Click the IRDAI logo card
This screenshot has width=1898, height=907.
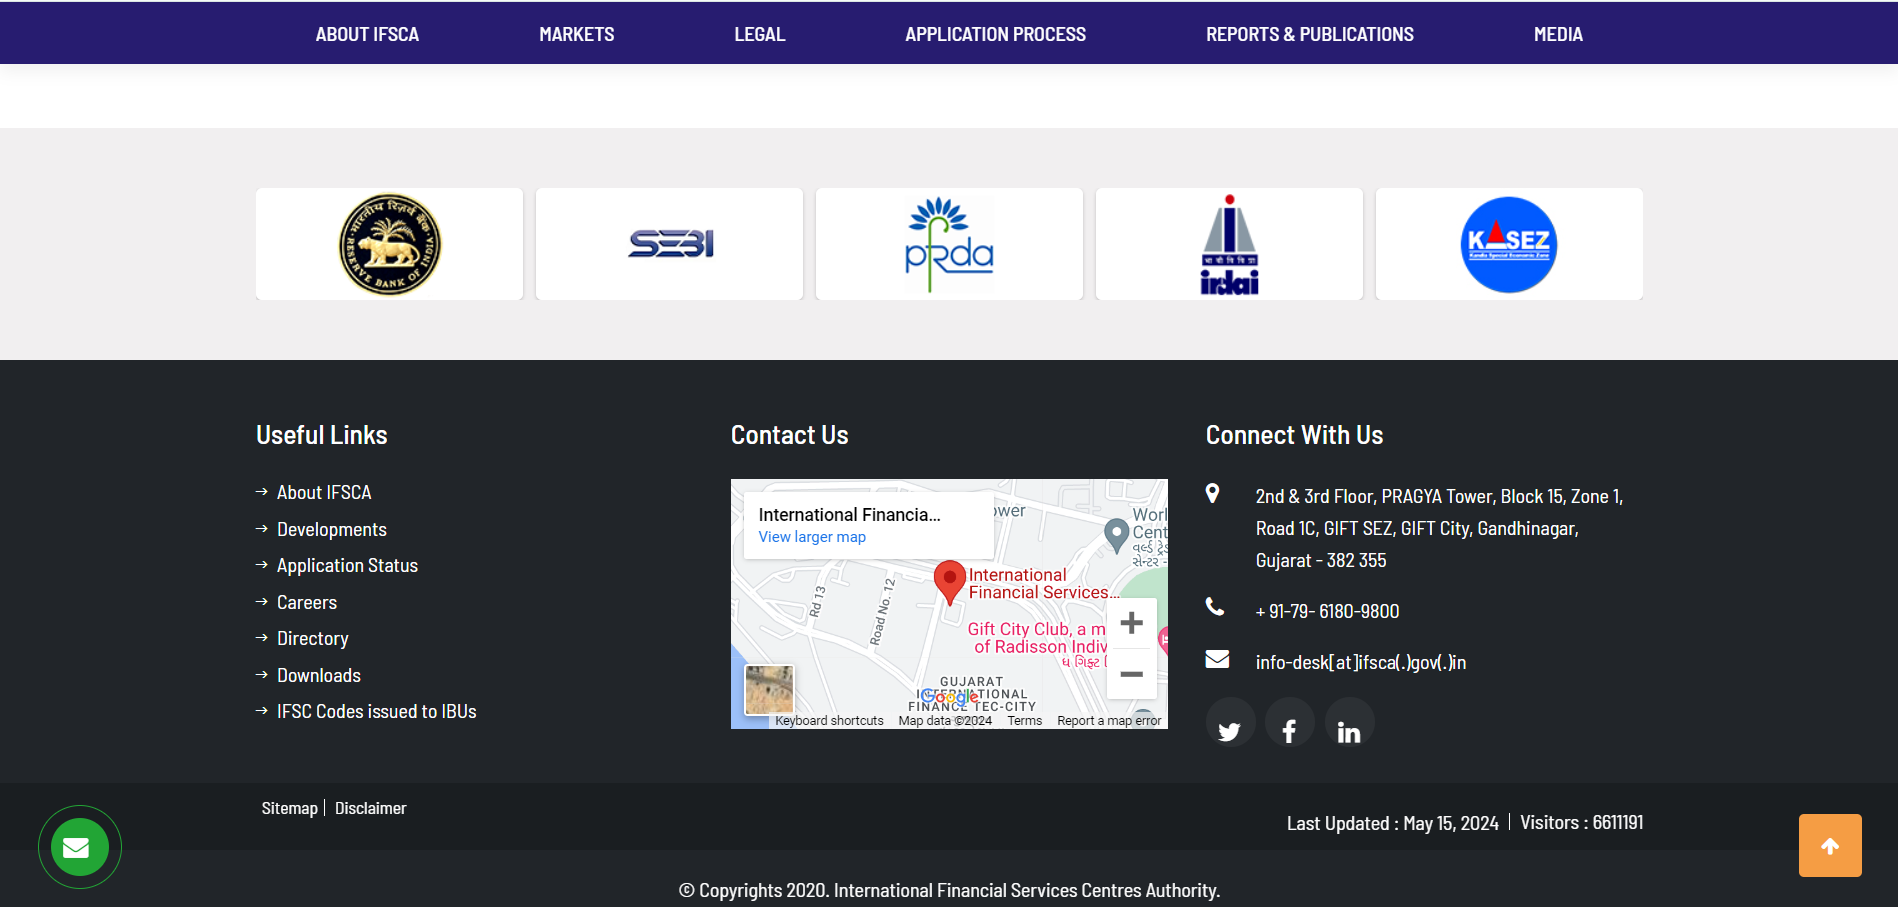point(1229,244)
